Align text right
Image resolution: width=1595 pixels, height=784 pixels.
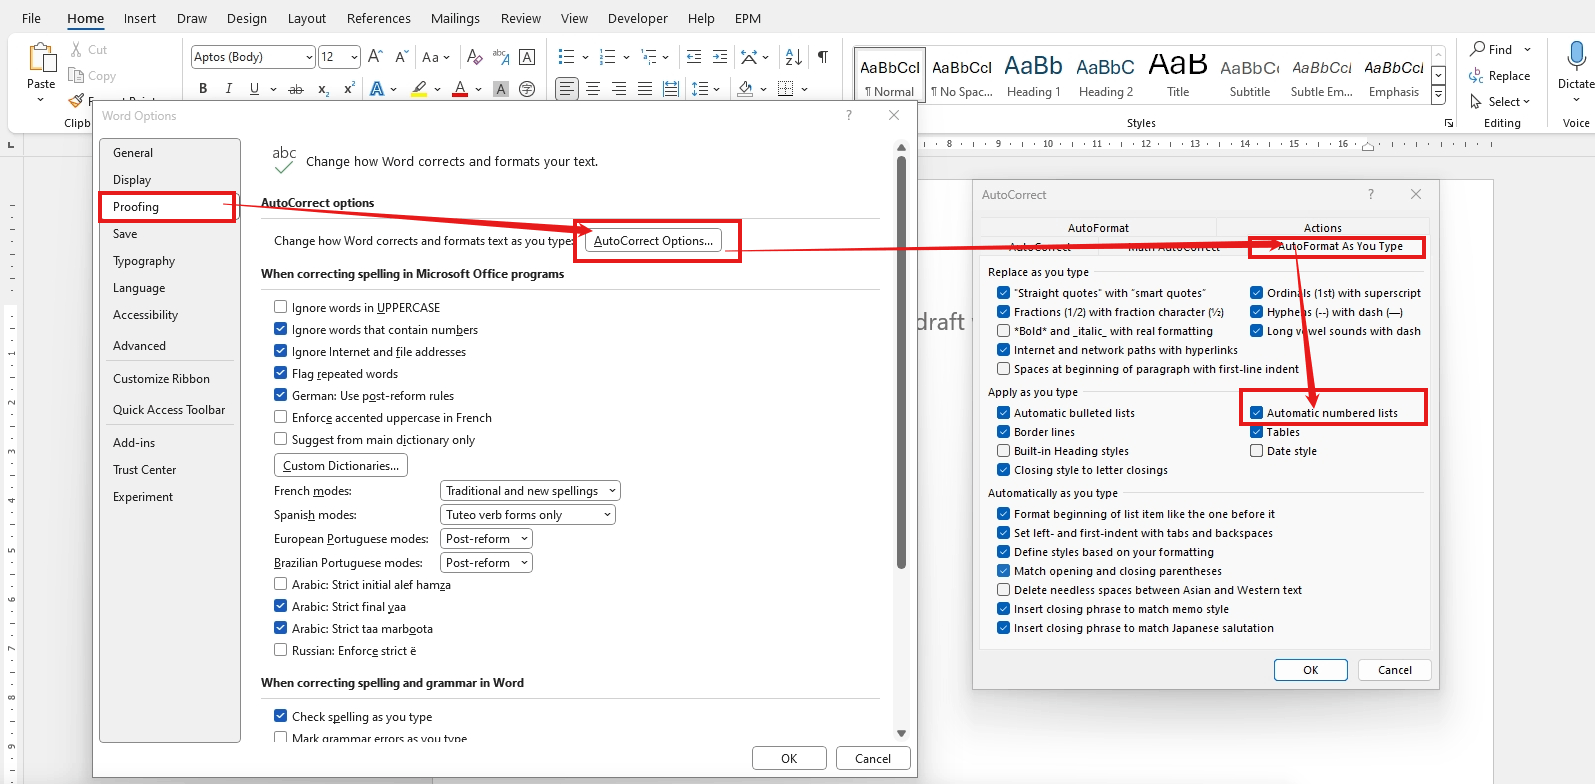[619, 88]
